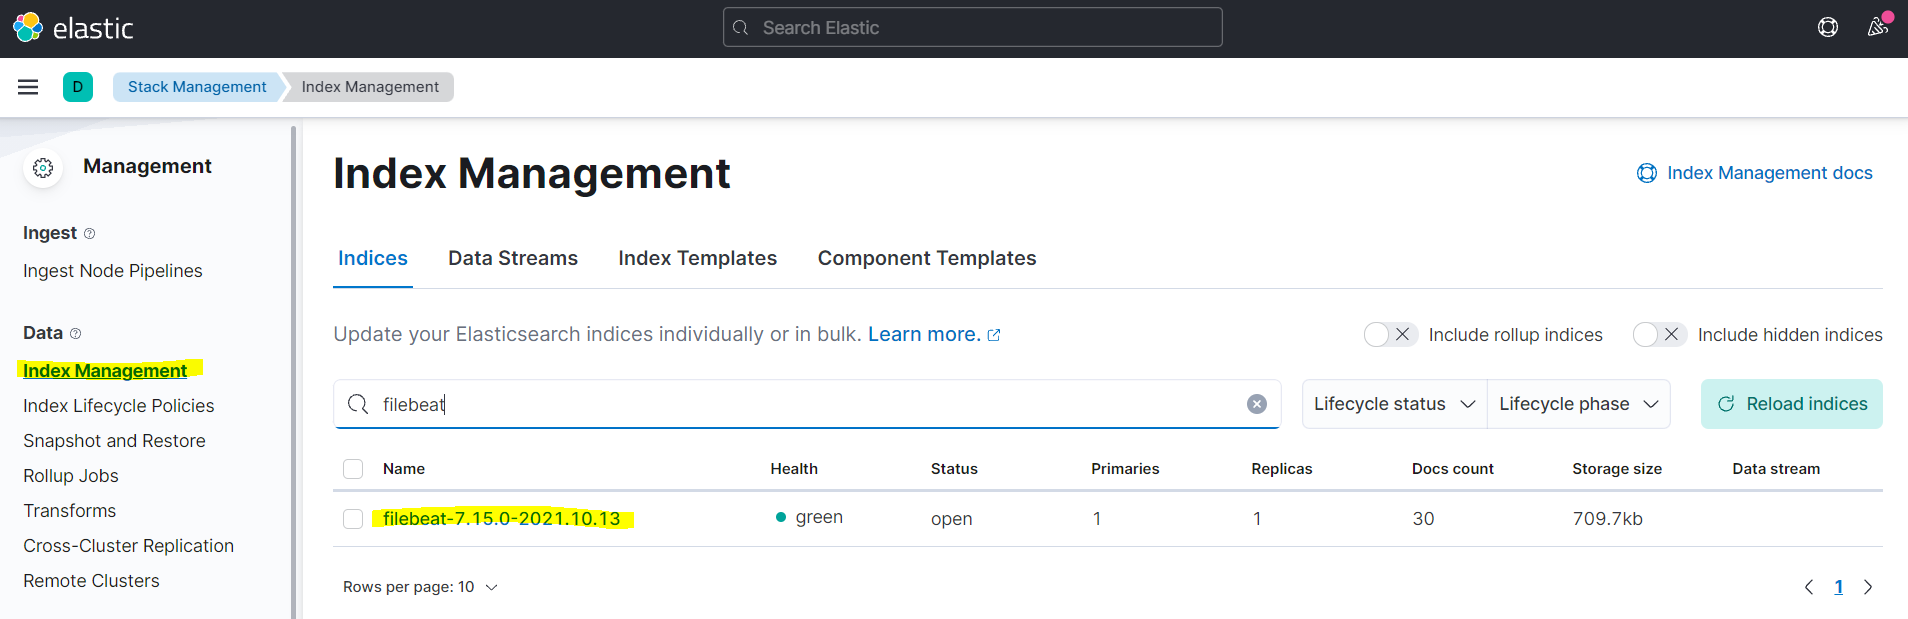This screenshot has height=619, width=1908.
Task: Switch to the Indices tab
Action: point(373,258)
